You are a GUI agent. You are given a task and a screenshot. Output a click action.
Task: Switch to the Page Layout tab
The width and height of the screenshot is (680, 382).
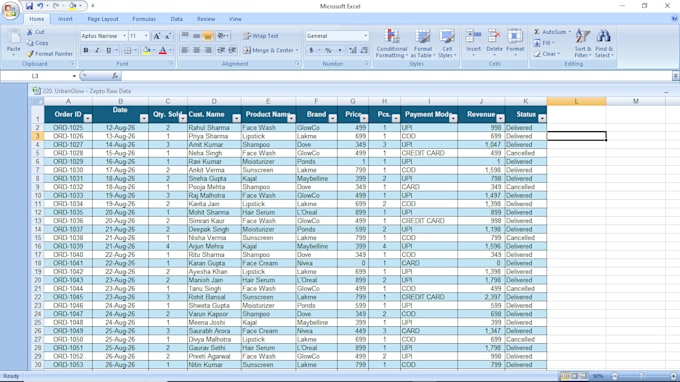point(103,19)
